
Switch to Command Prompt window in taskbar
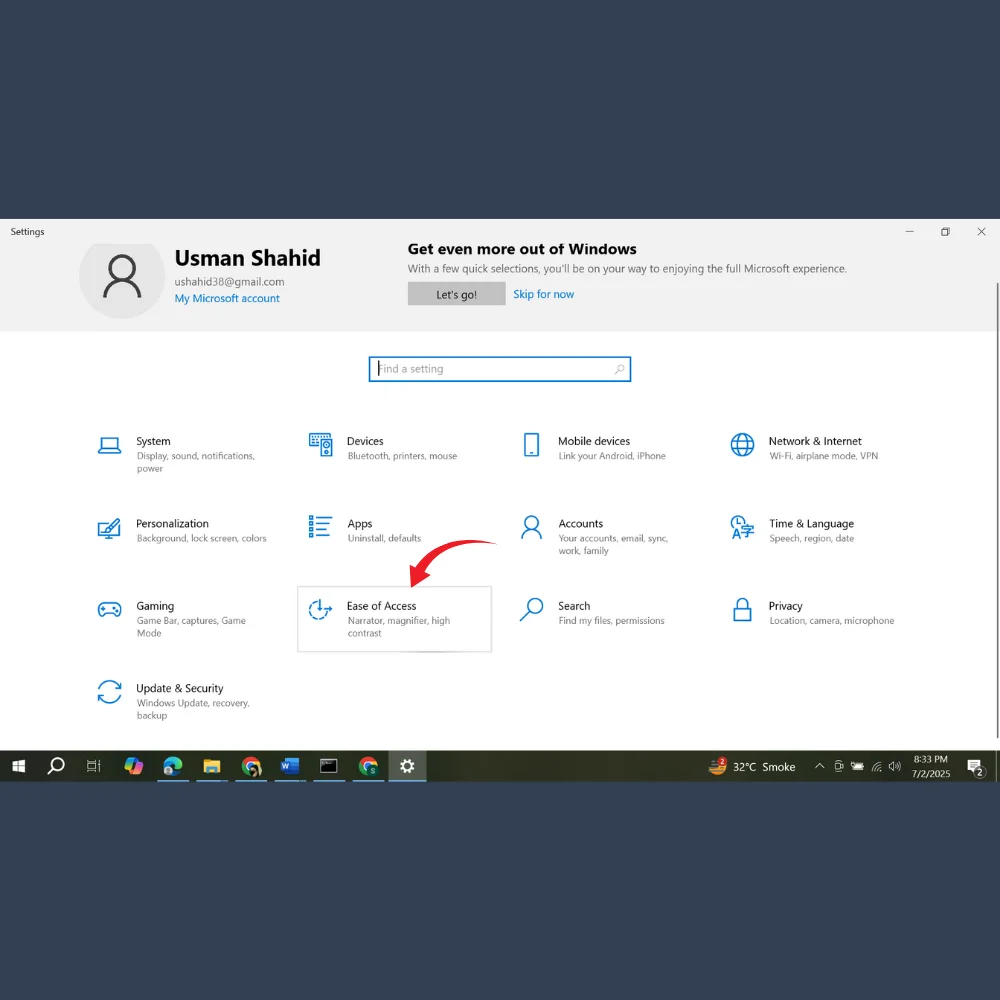coord(328,766)
